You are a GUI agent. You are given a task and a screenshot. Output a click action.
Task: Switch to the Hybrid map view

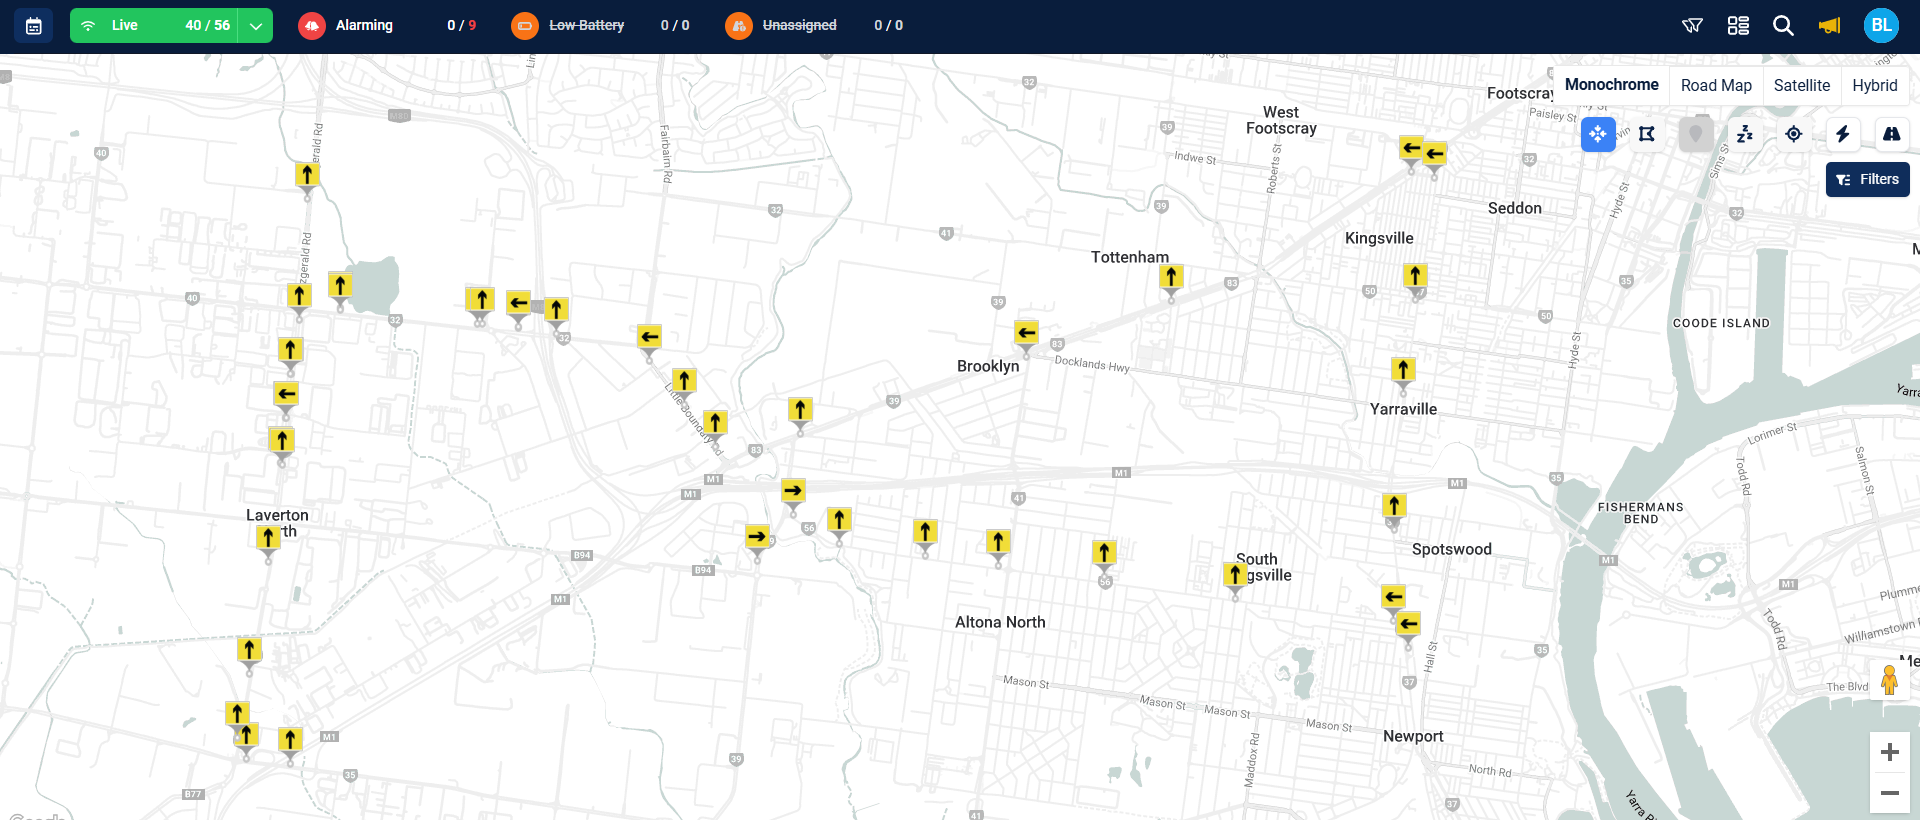click(x=1874, y=85)
